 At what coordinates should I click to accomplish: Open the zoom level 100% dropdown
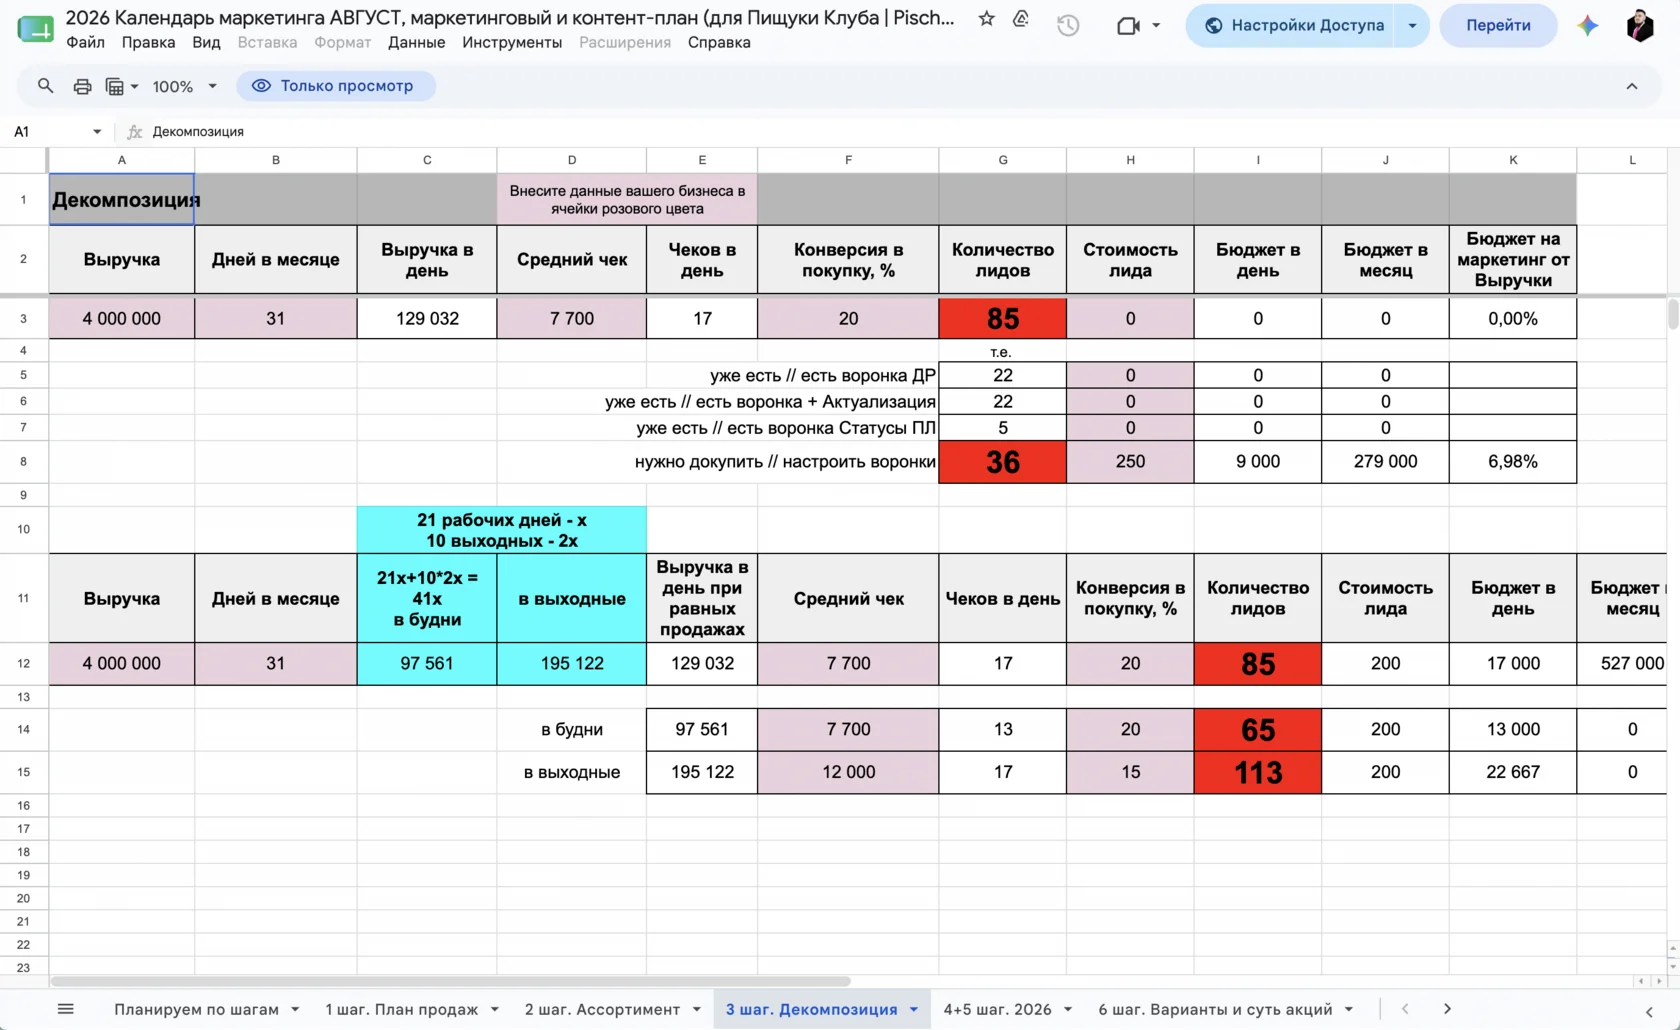[x=185, y=86]
